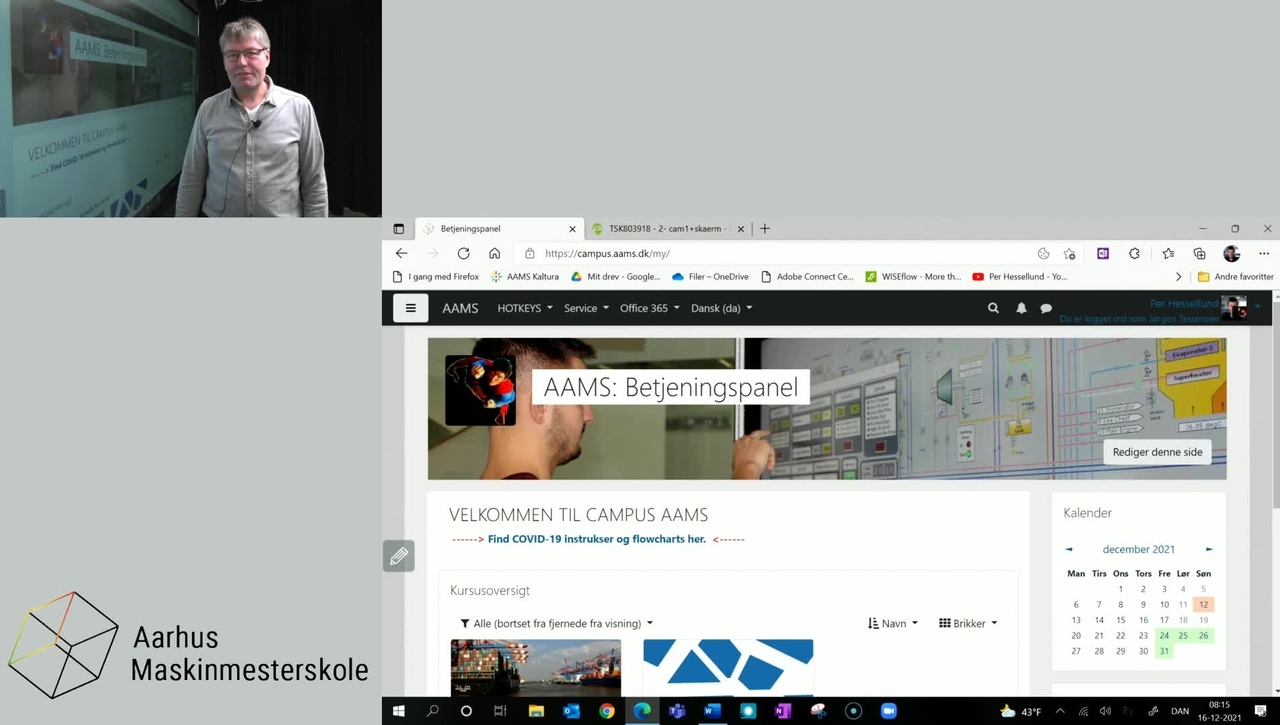Open Microsoft Teams from taskbar
The image size is (1280, 725).
click(x=677, y=711)
